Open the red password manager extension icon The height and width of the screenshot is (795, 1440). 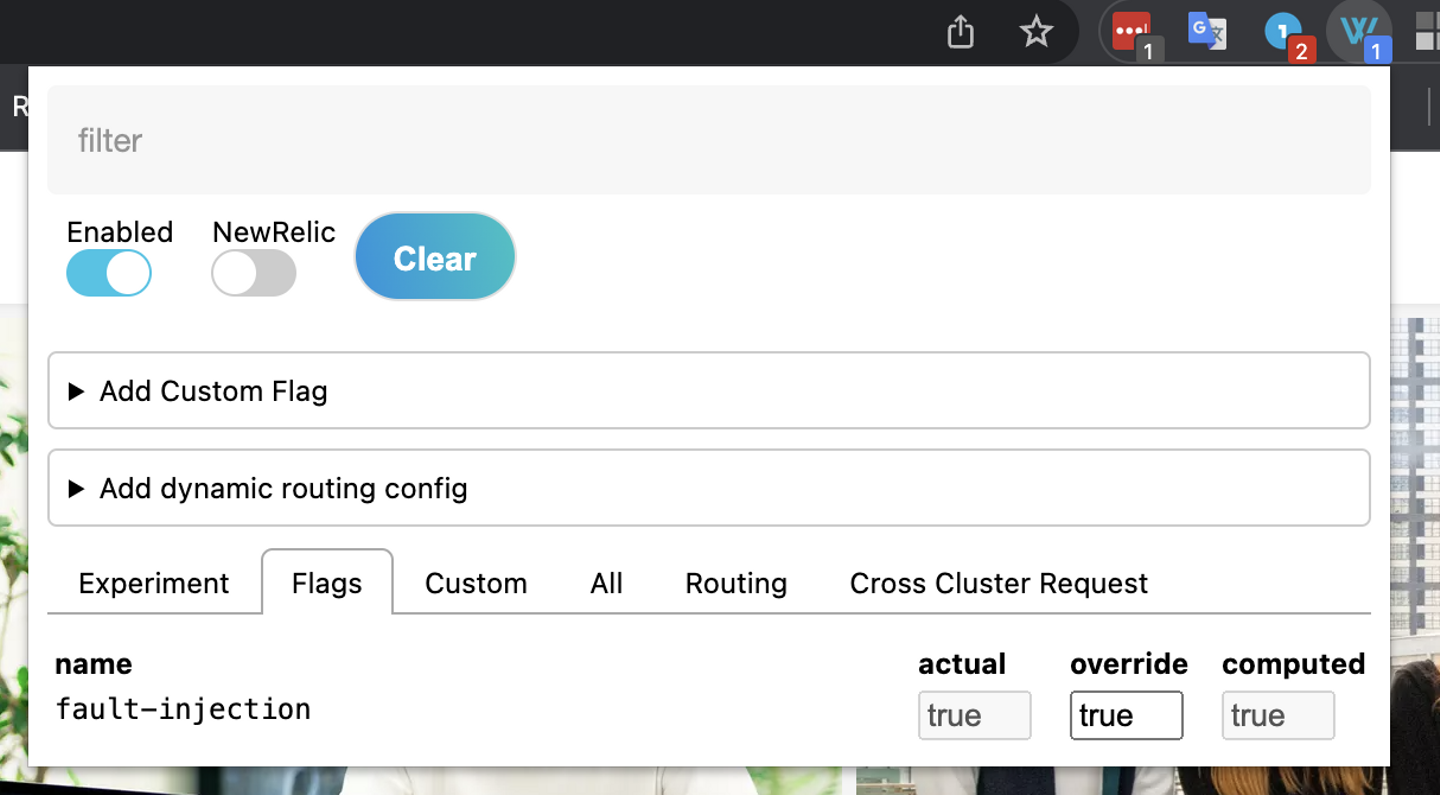tap(1132, 32)
